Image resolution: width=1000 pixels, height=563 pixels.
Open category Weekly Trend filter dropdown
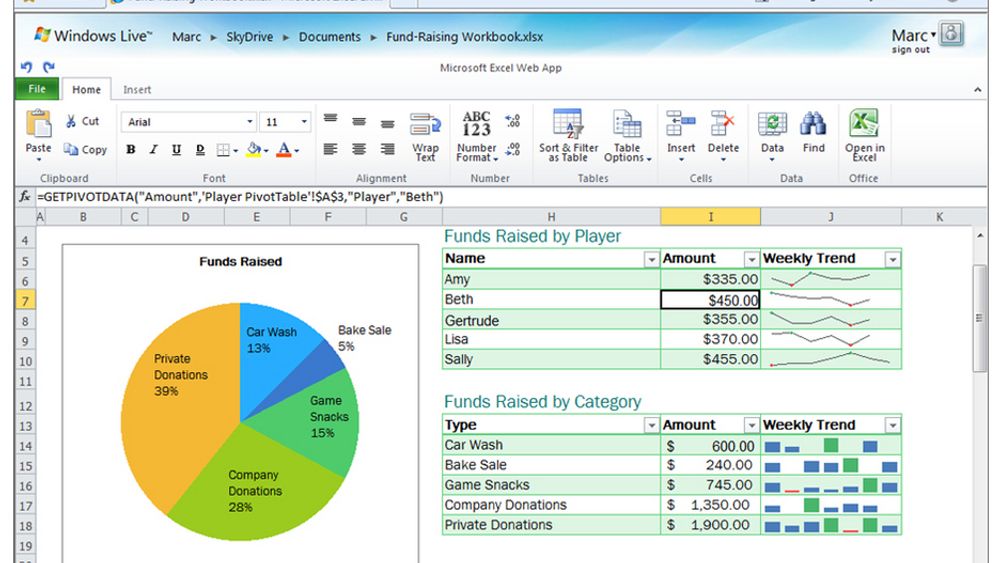(892, 426)
